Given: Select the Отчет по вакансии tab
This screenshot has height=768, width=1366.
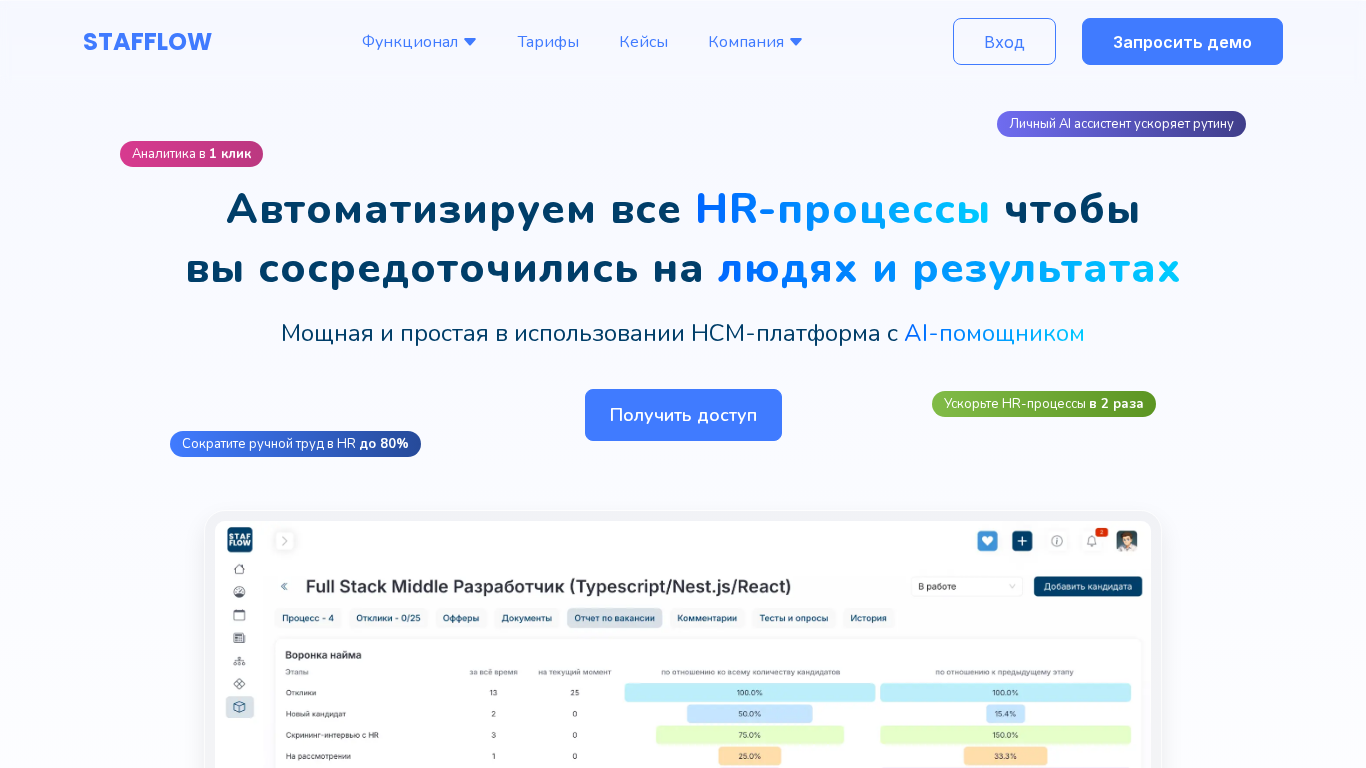Looking at the screenshot, I should (614, 618).
